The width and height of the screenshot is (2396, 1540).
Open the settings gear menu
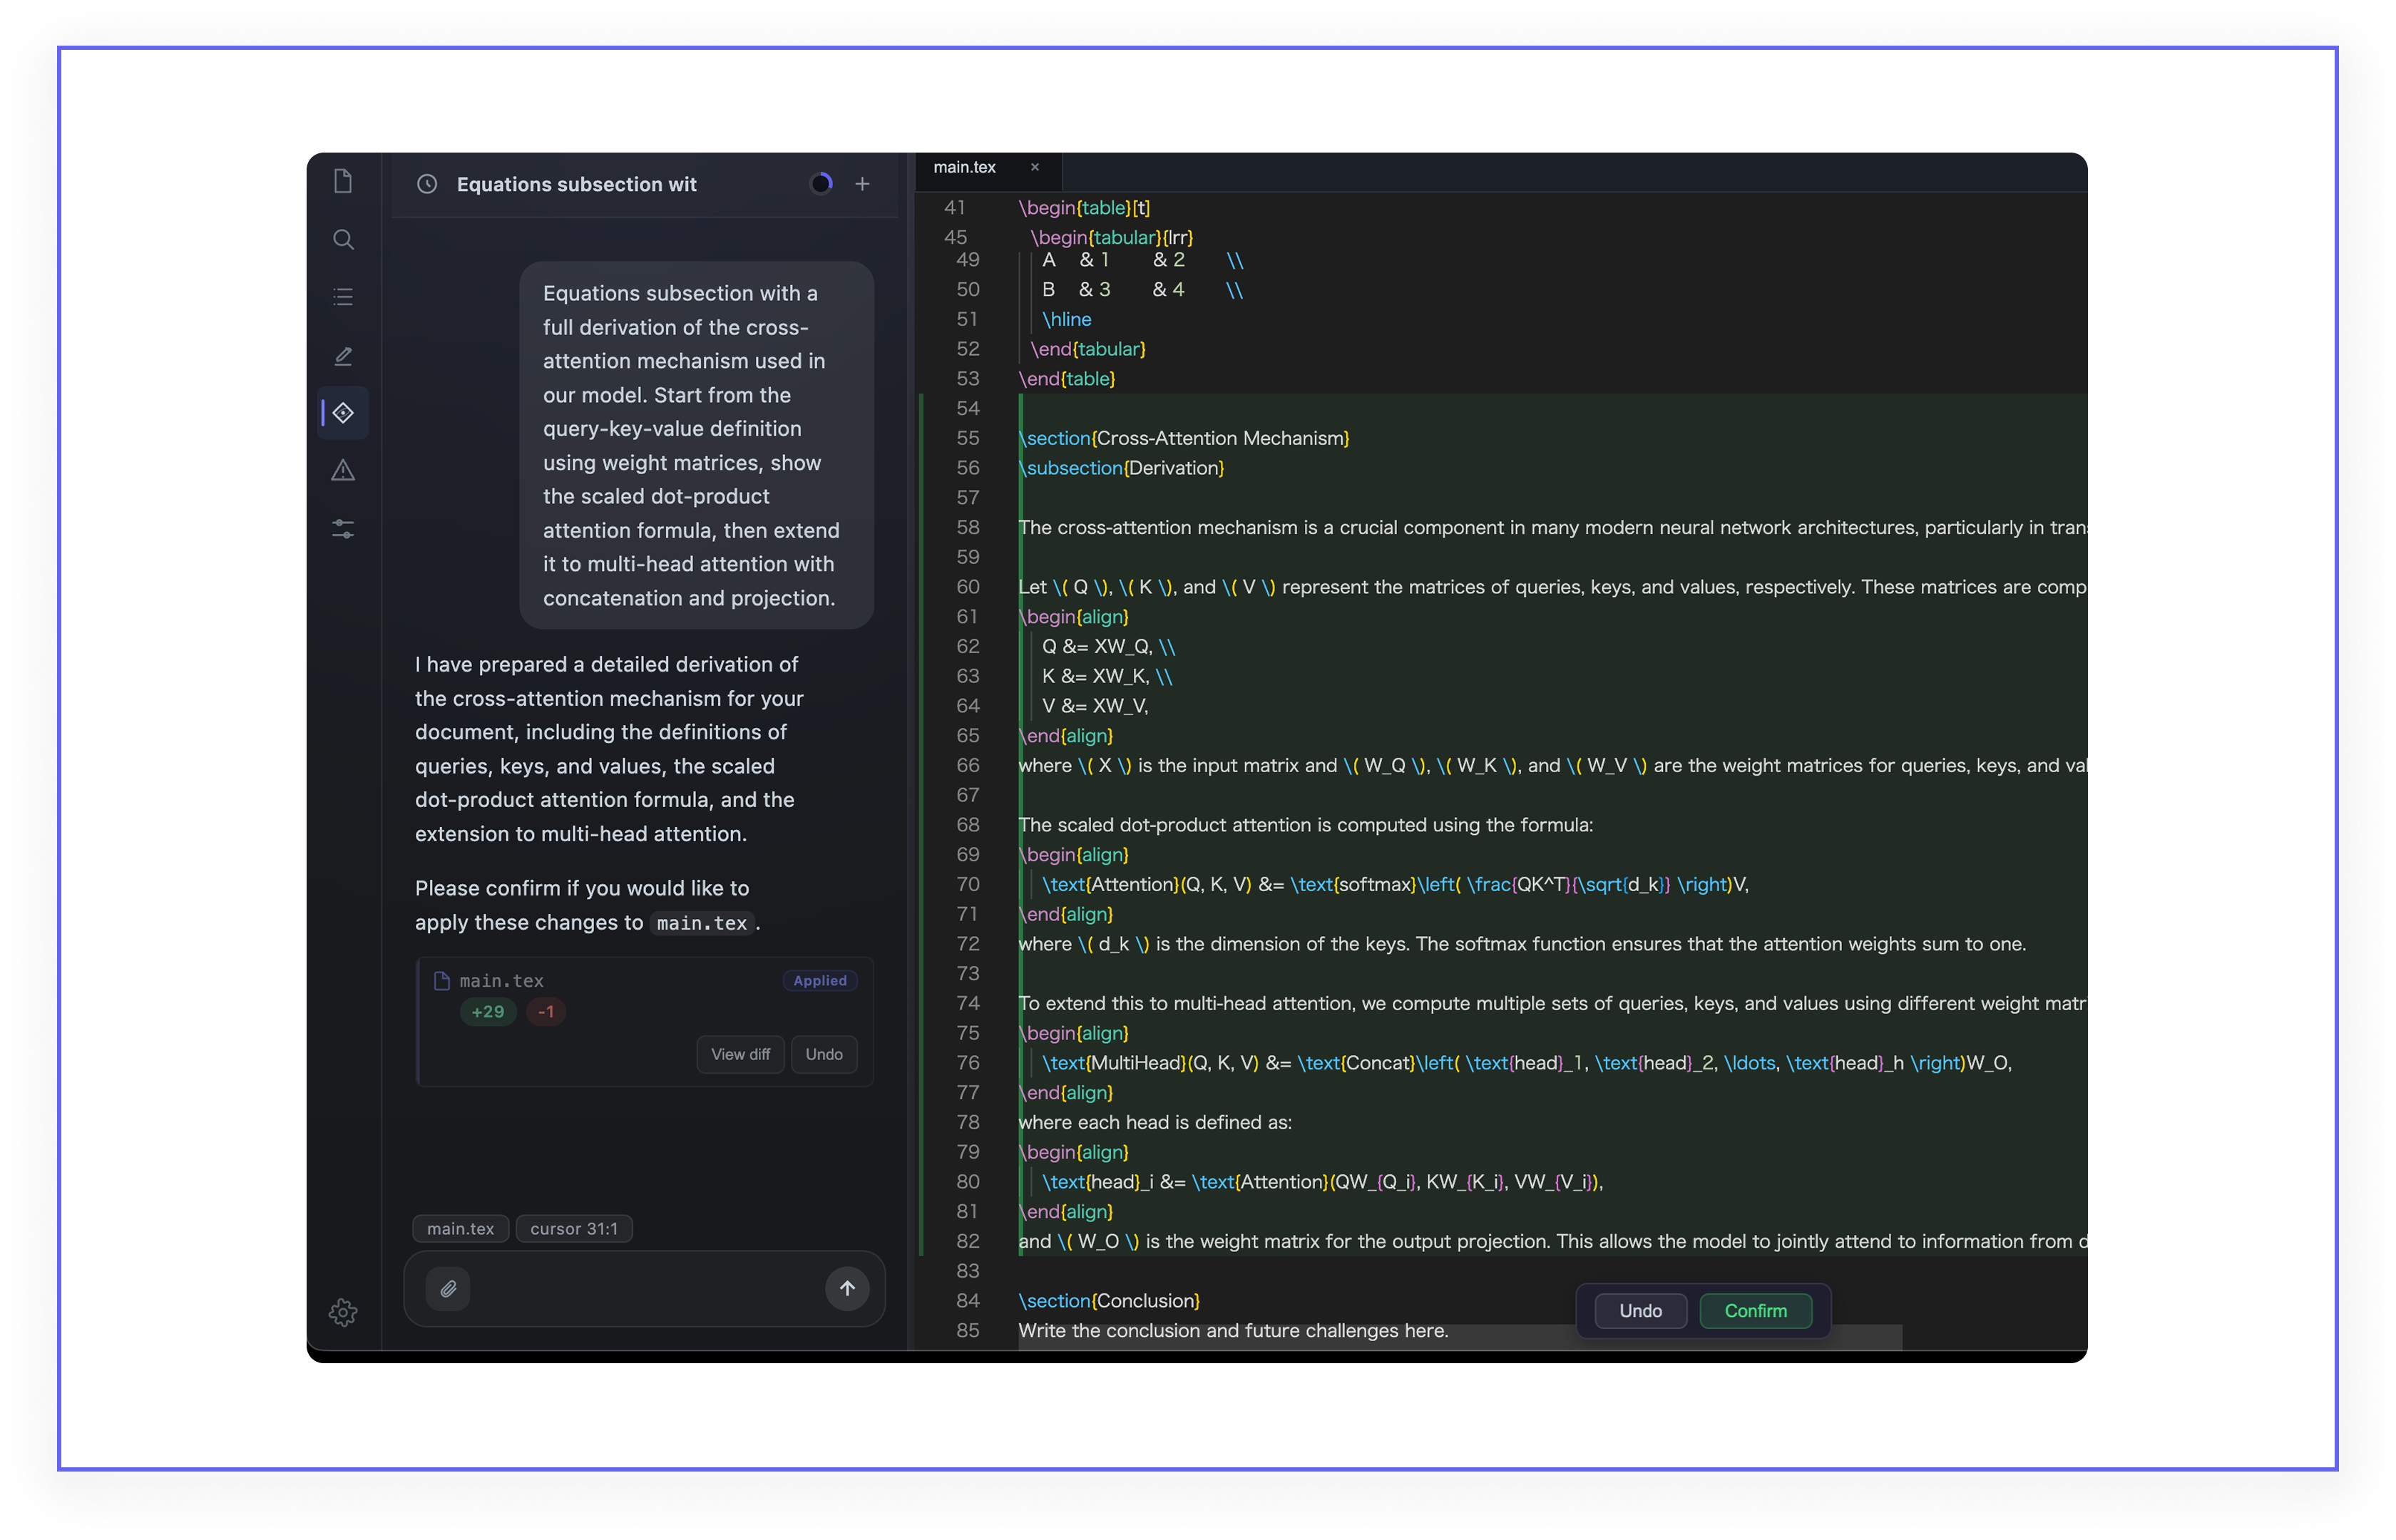click(x=343, y=1312)
